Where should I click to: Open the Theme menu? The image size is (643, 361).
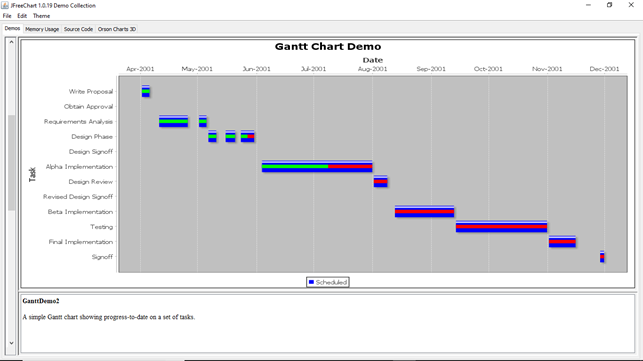coord(41,16)
